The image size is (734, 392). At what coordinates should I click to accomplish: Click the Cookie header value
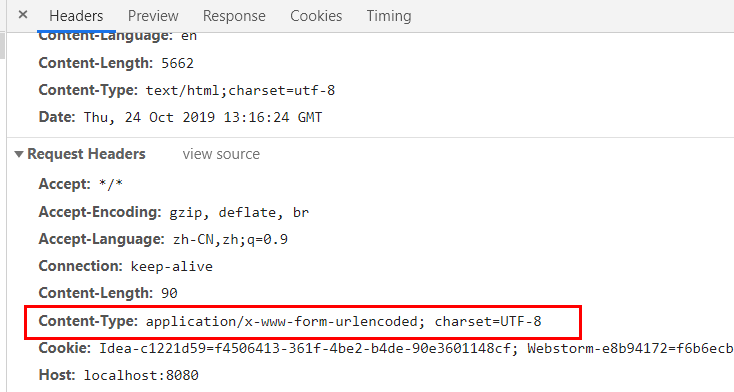click(x=416, y=348)
